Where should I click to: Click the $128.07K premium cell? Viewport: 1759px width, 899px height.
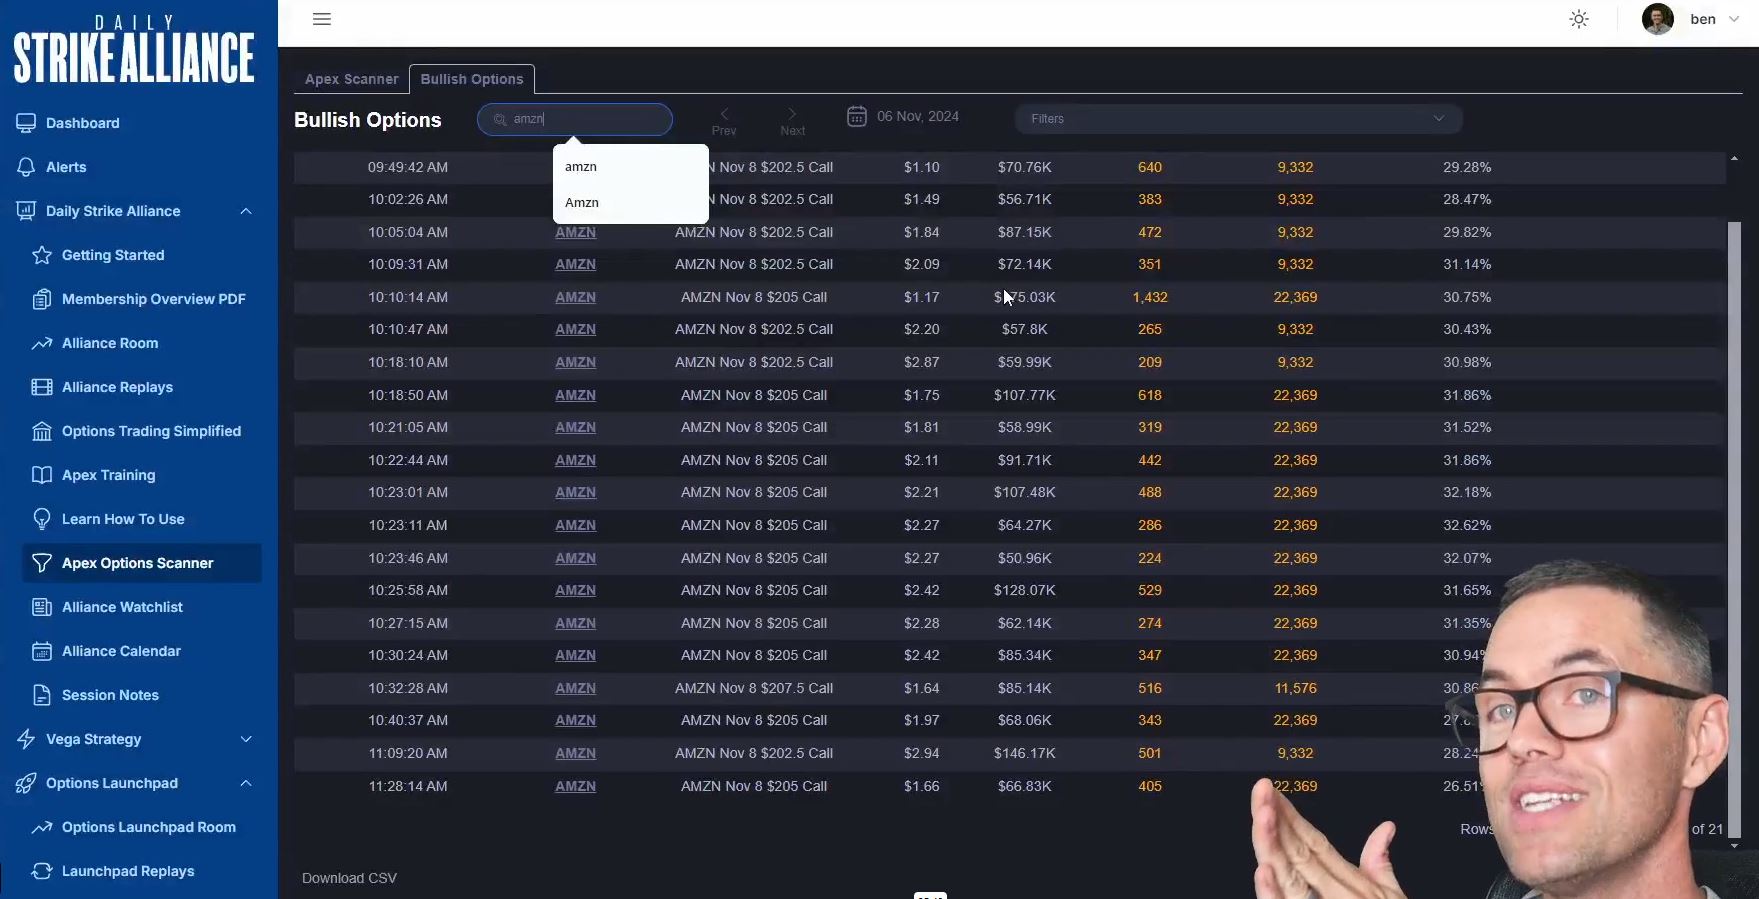click(x=1024, y=590)
